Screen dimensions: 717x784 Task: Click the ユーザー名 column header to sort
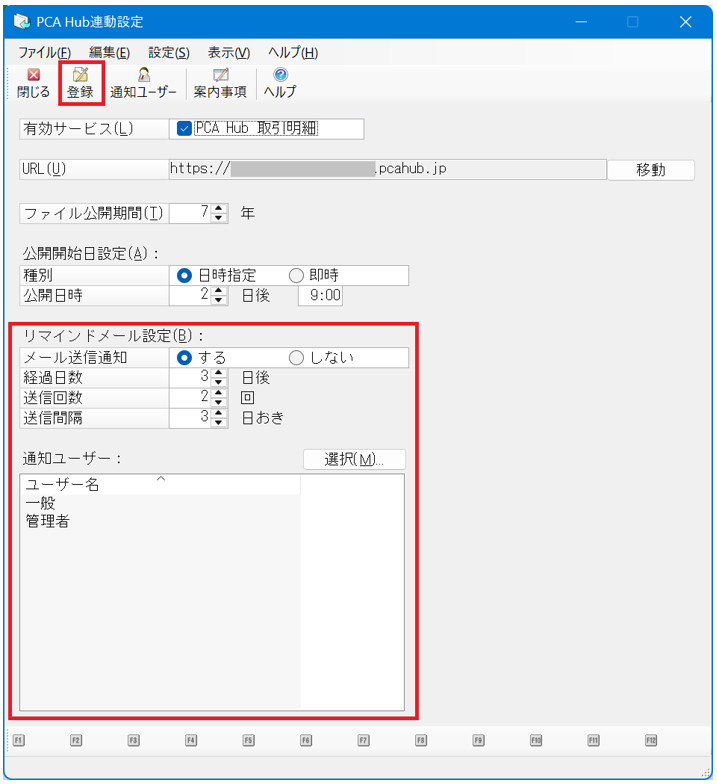click(x=160, y=484)
